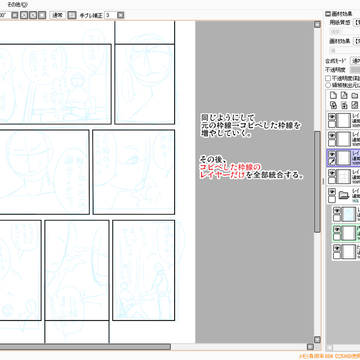The height and width of the screenshot is (360, 360).
Task: Click the transfer-down layer icon
Action: pos(333,105)
